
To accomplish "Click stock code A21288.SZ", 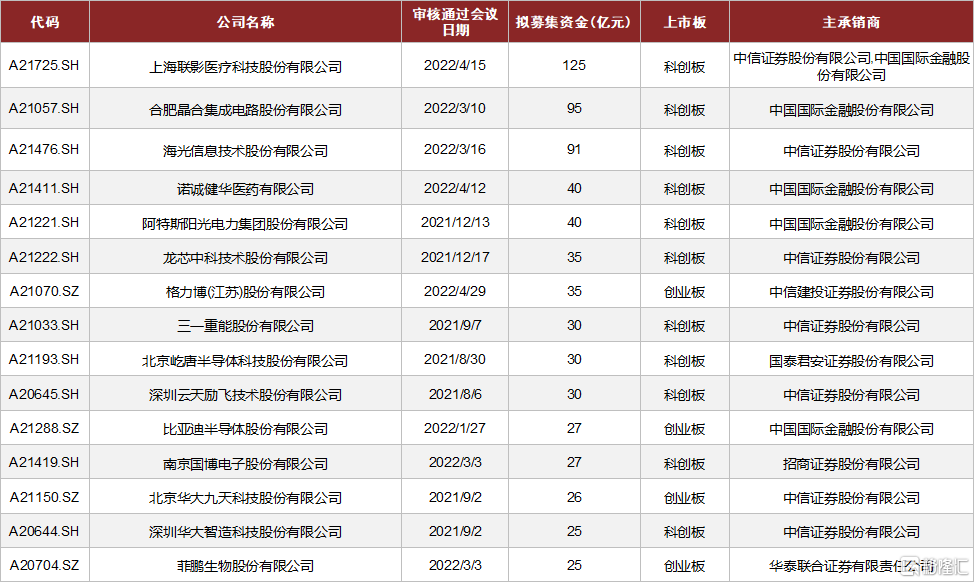I will (44, 428).
